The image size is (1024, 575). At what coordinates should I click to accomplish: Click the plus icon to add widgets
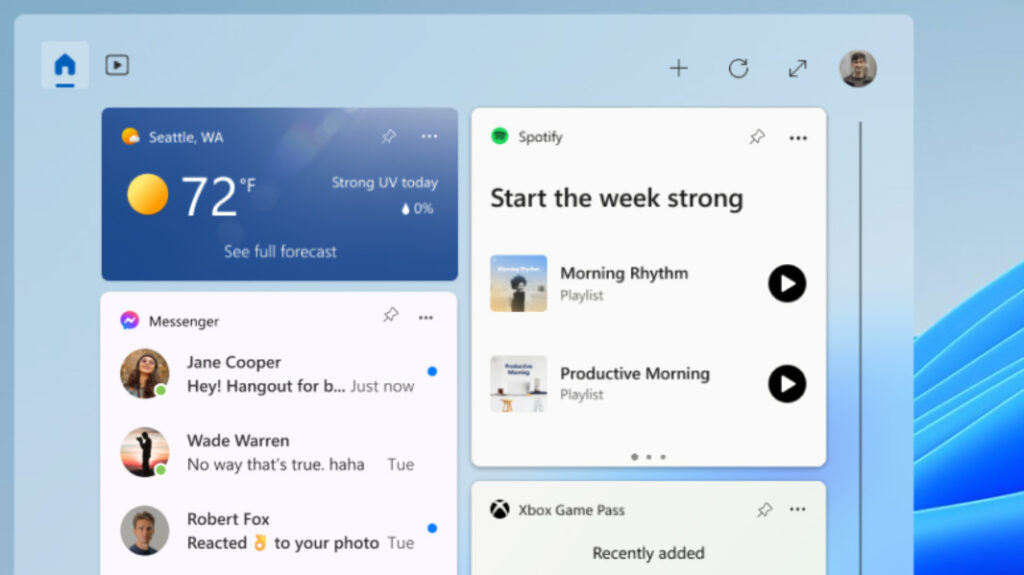[x=679, y=68]
